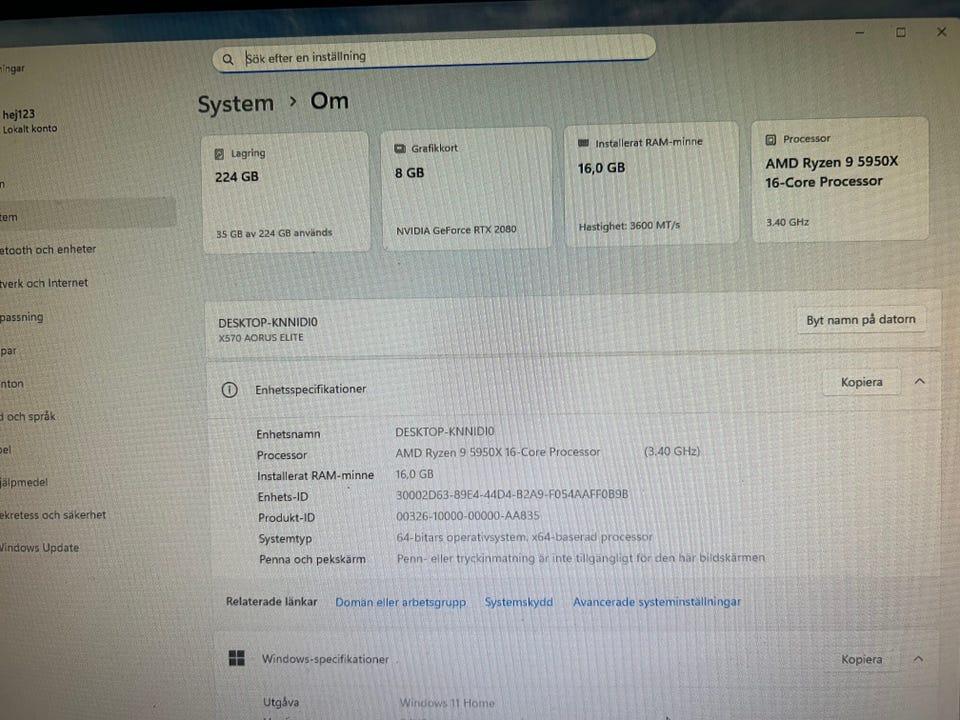Open the hej123 local account profile
Screen dimensions: 960x720
pos(29,121)
